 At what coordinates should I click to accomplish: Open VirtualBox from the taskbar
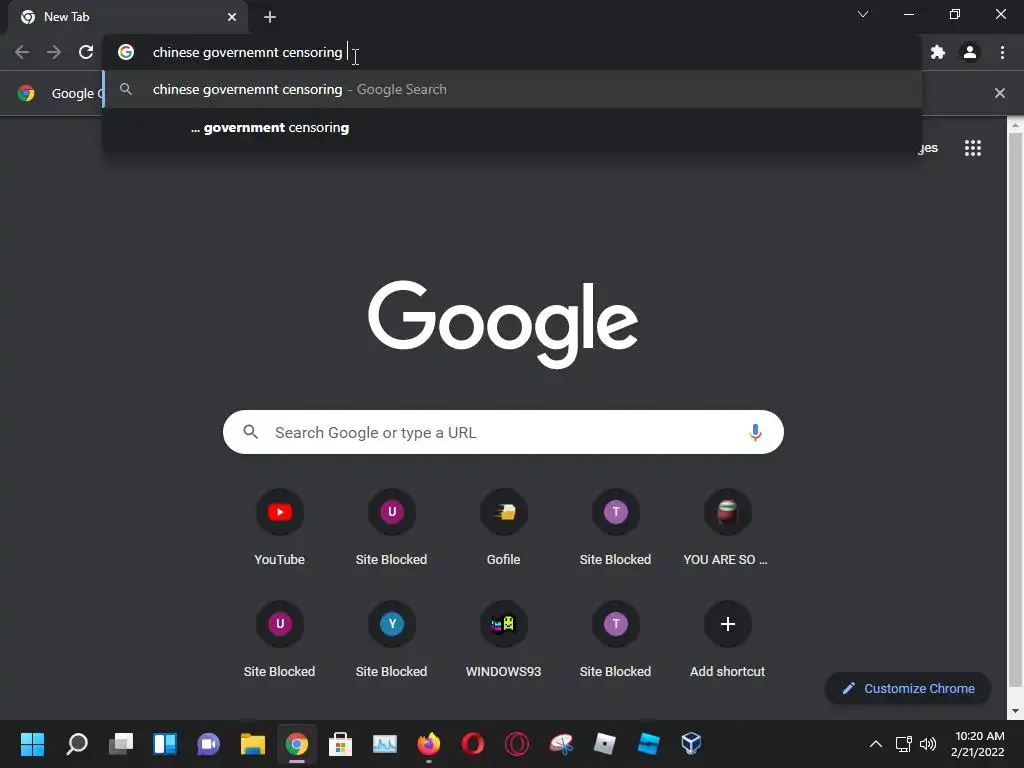pyautogui.click(x=692, y=744)
